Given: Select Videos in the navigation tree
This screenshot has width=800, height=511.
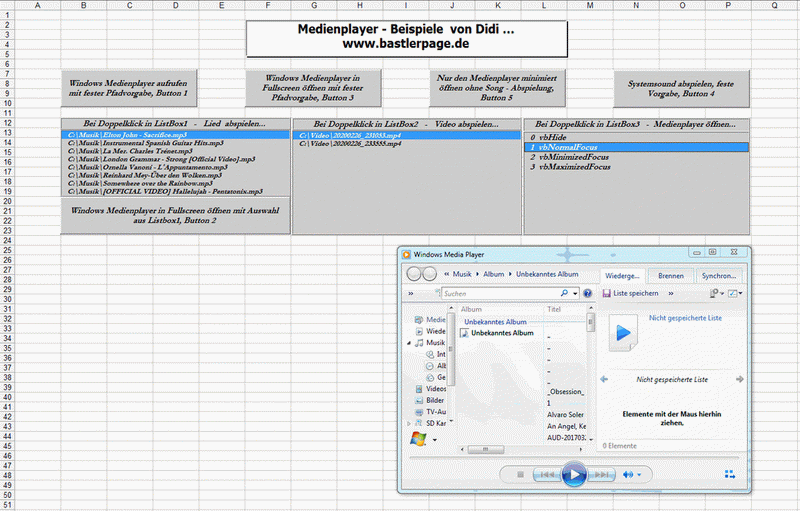Looking at the screenshot, I should [430, 389].
